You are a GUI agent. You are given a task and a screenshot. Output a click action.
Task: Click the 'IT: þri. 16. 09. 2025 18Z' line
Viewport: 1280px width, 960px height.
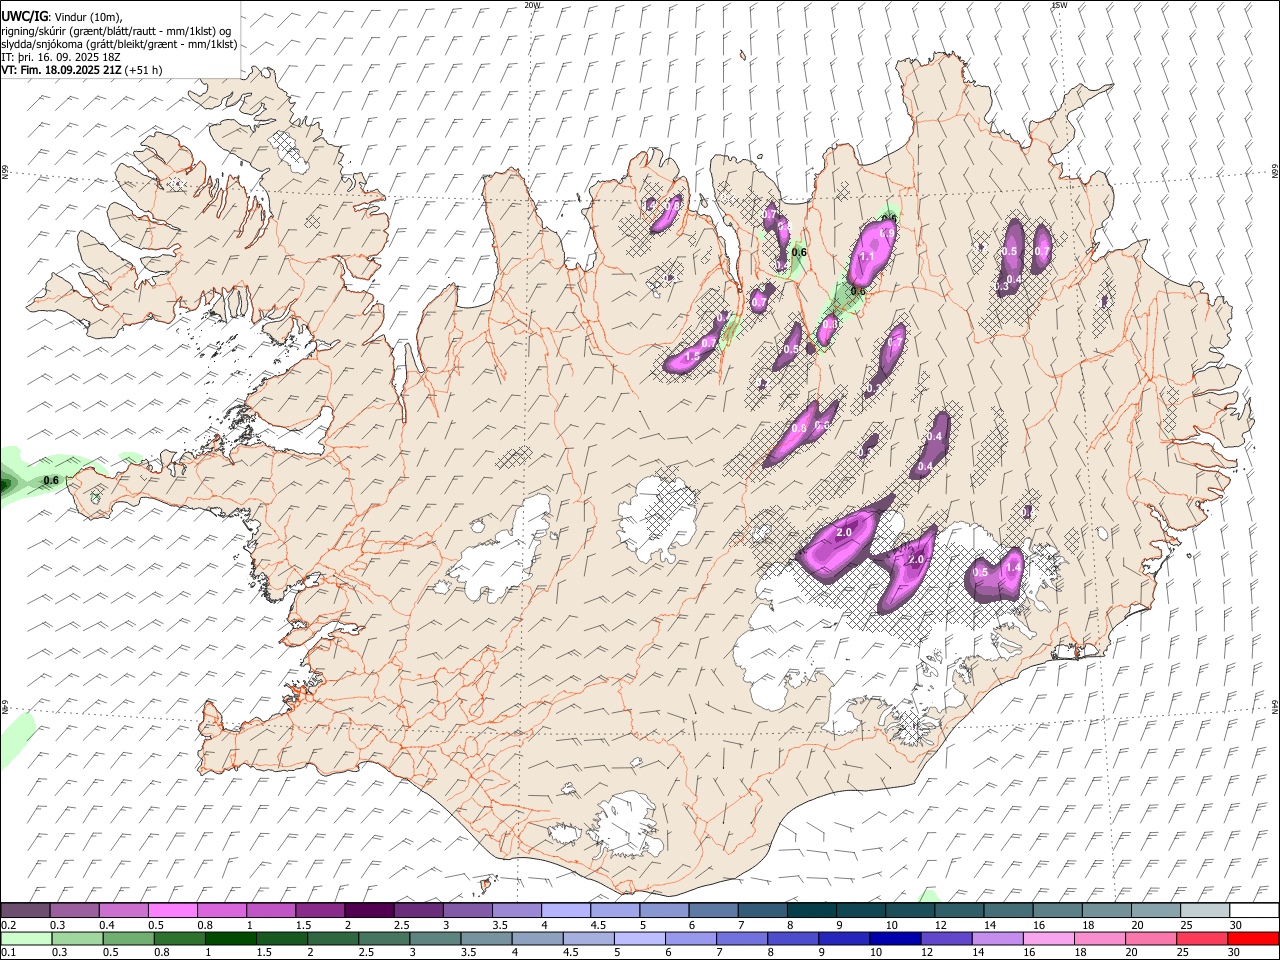point(61,57)
